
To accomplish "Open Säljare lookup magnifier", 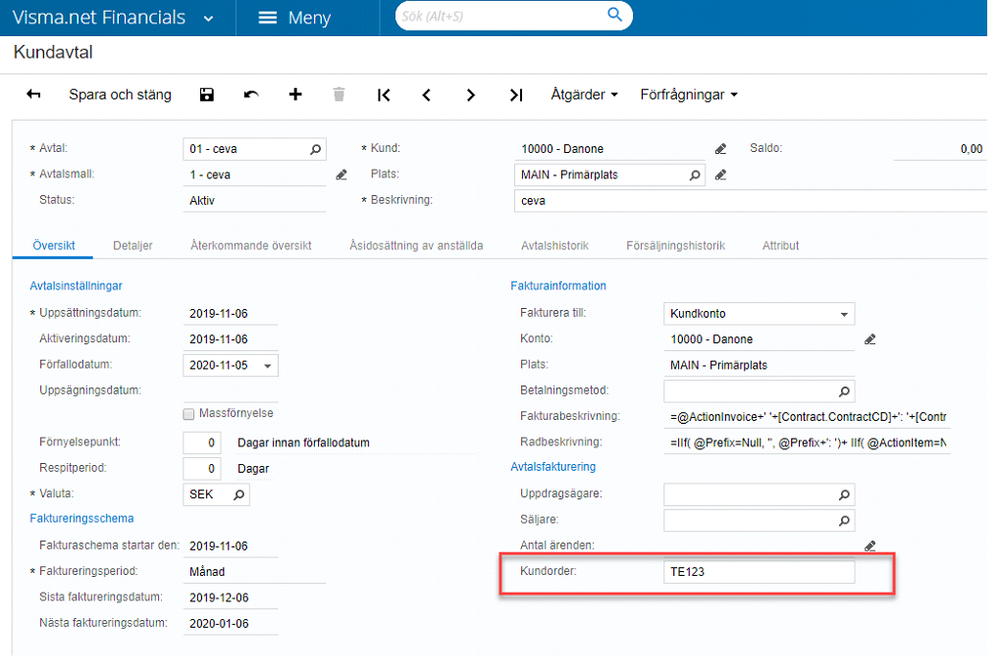I will pyautogui.click(x=844, y=521).
